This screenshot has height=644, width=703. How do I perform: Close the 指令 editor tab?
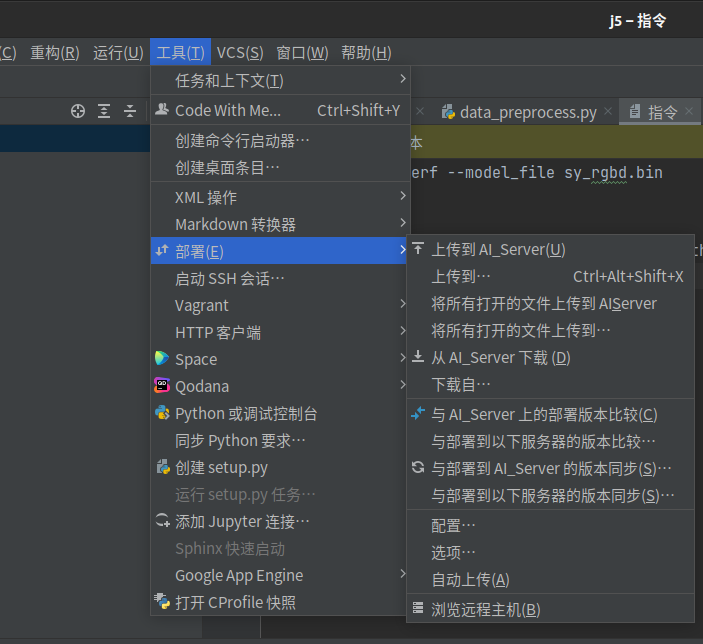[689, 111]
